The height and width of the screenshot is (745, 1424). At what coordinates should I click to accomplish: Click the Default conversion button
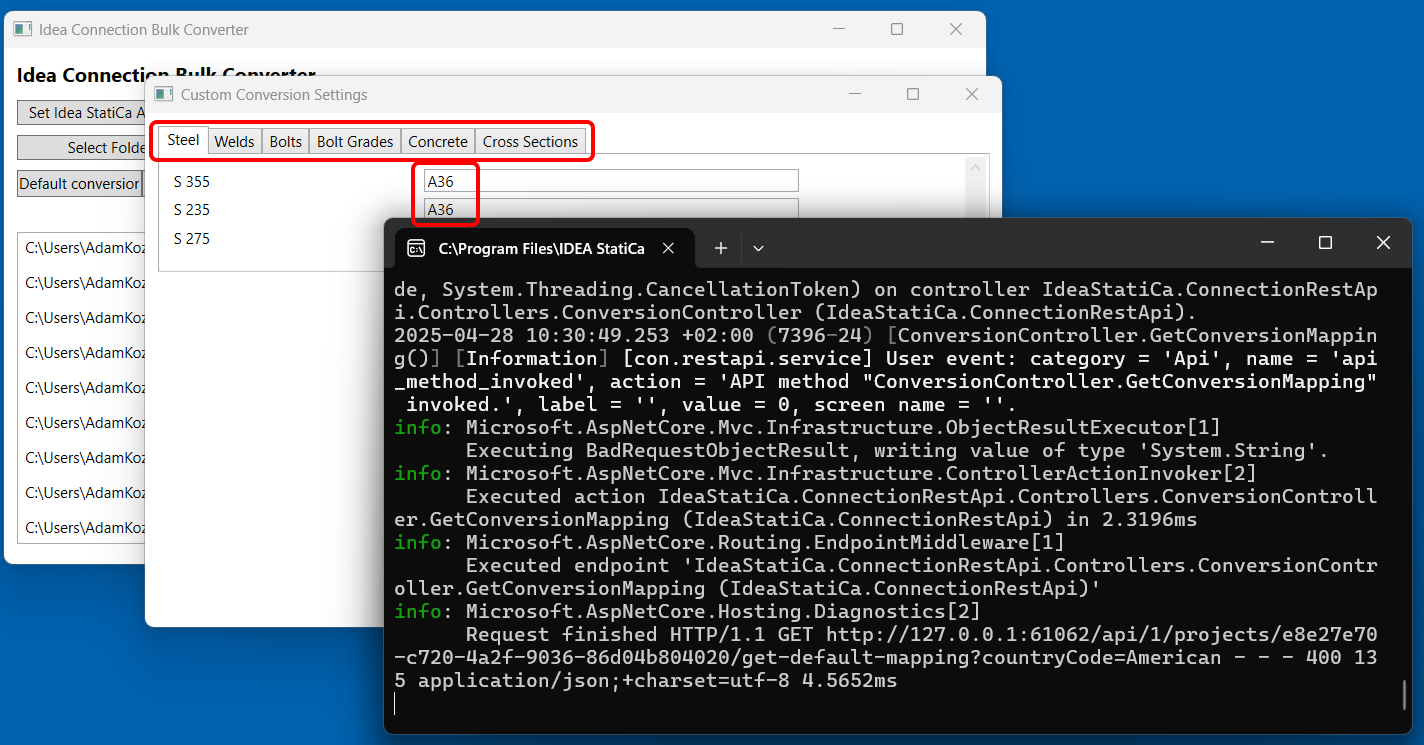[x=80, y=184]
